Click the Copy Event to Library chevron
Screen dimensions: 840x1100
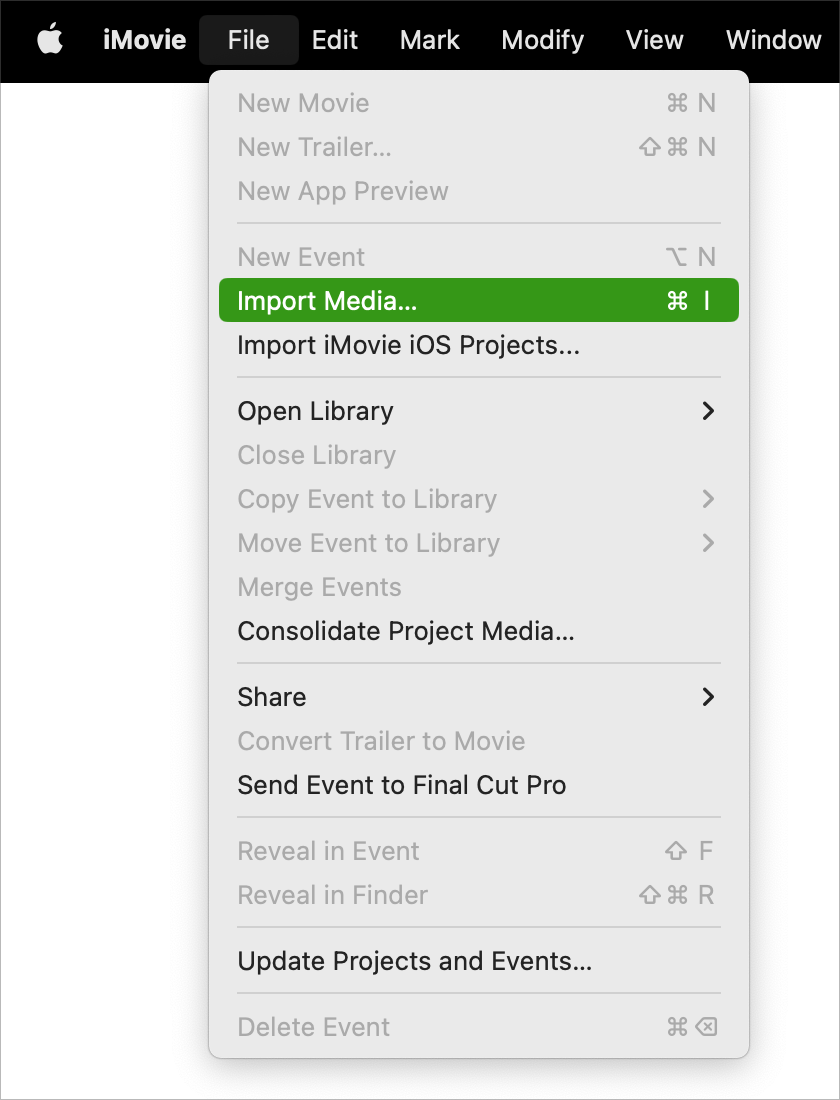708,499
